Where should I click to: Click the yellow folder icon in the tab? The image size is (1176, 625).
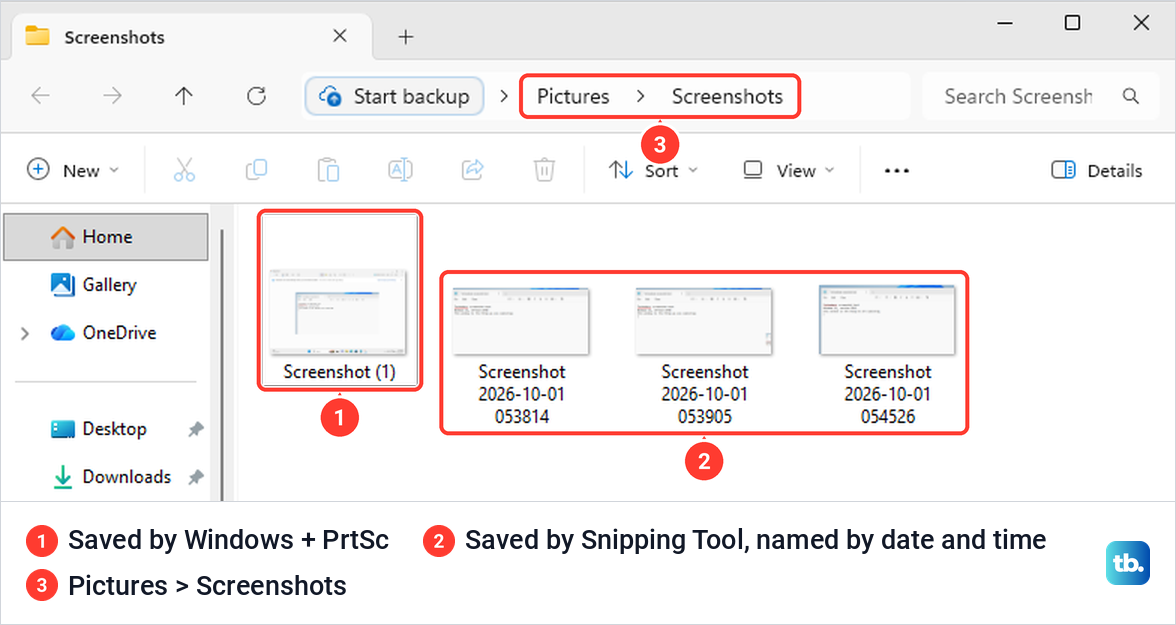tap(37, 36)
